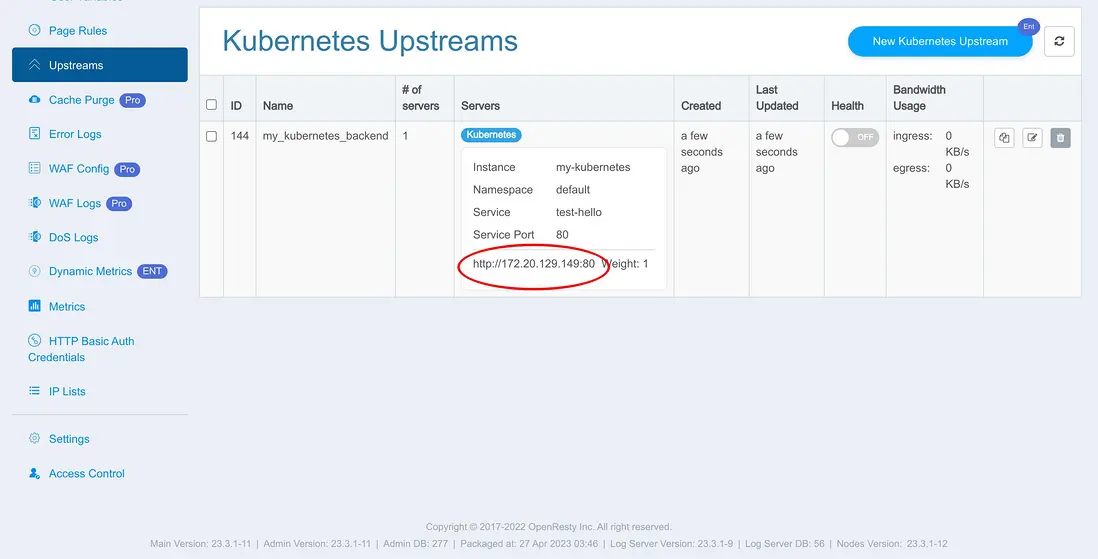Navigate to WAF Config
Image resolution: width=1098 pixels, height=559 pixels.
[79, 168]
